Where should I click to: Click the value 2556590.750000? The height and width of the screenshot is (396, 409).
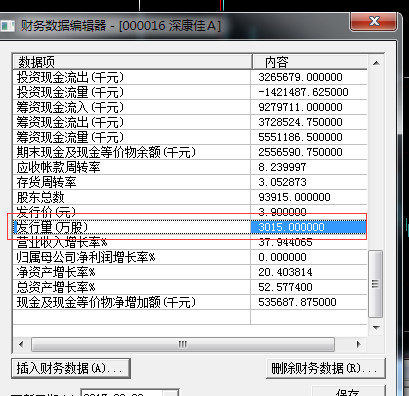tap(300, 152)
